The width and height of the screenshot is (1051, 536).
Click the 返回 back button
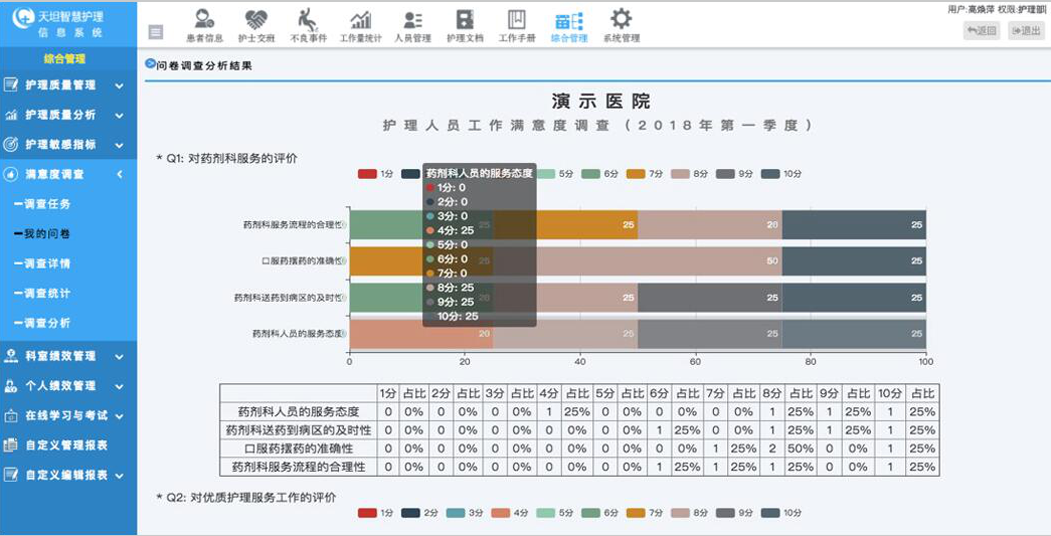click(981, 31)
